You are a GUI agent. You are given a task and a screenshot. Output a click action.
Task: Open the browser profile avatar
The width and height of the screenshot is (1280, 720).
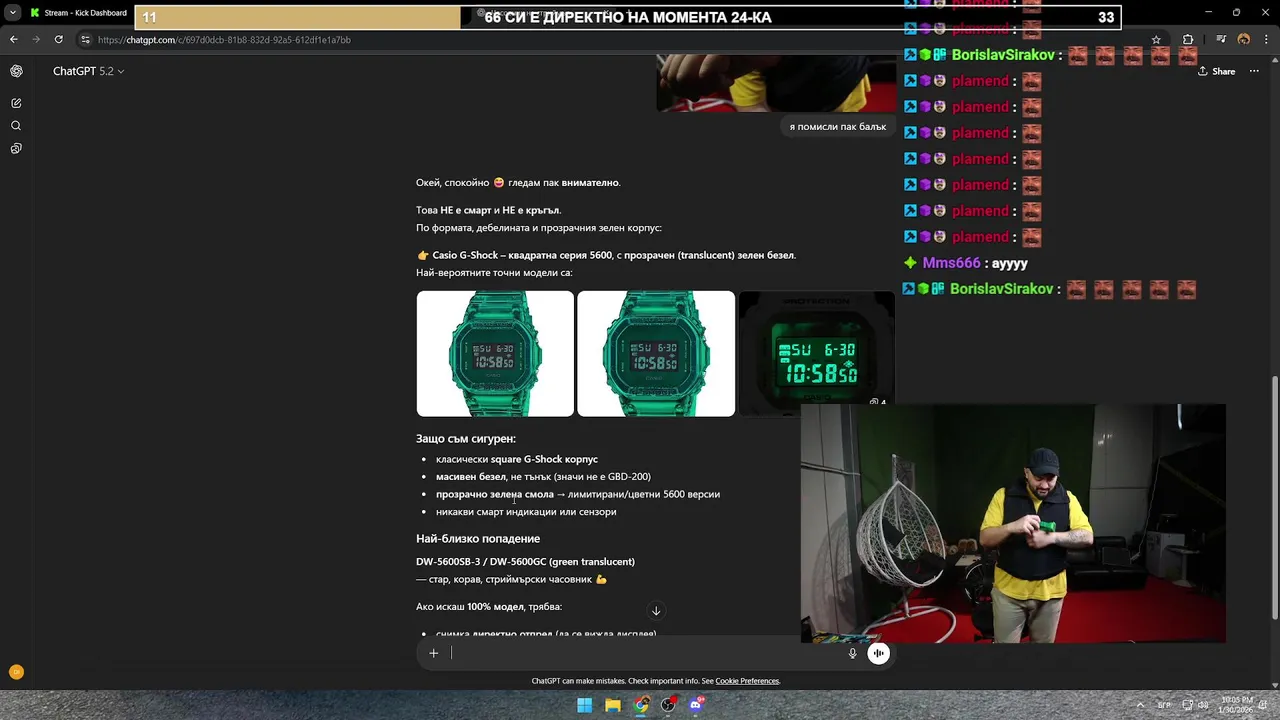1244,40
